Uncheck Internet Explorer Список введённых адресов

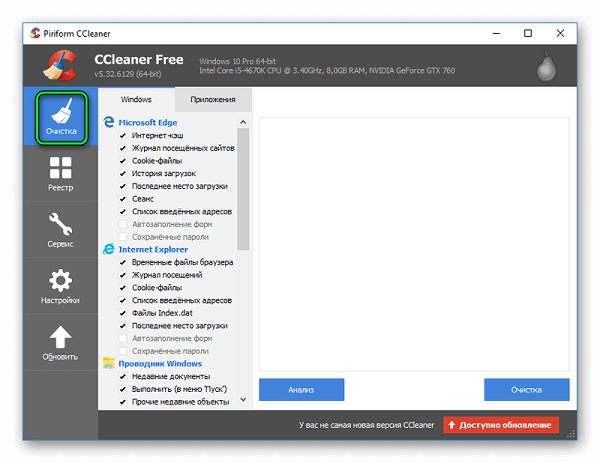123,300
